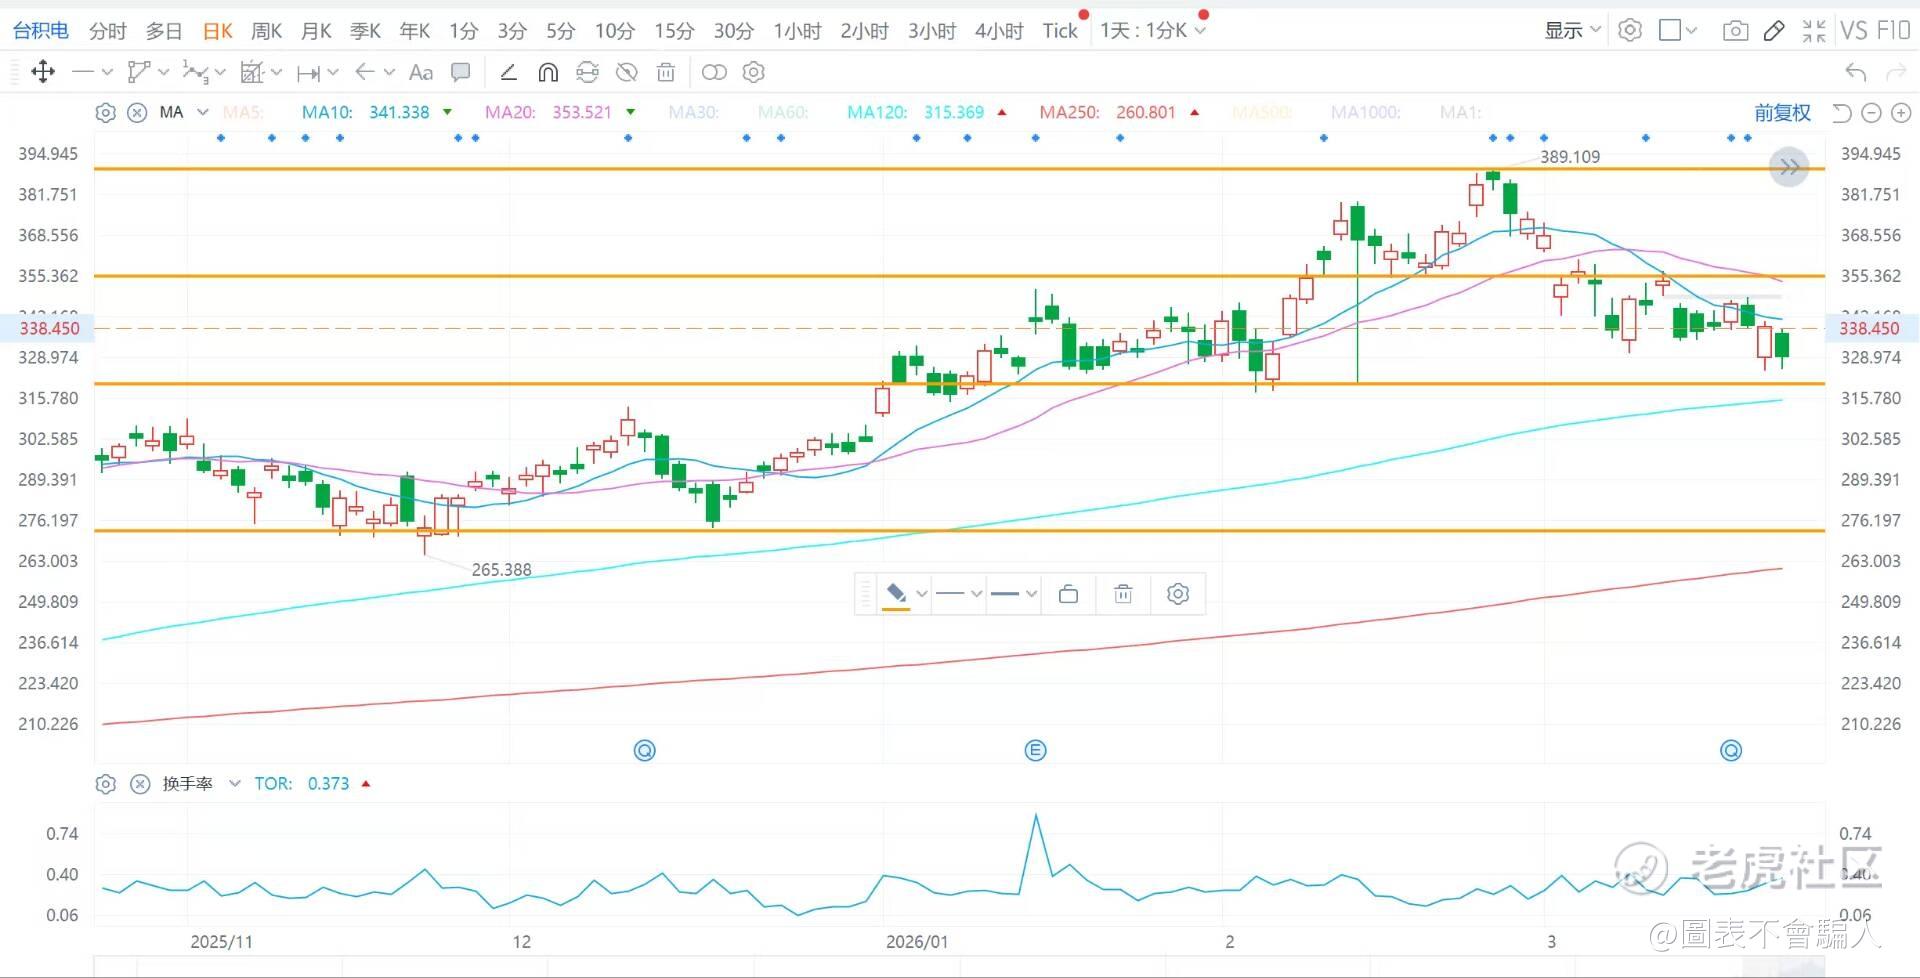Screen dimensions: 1920x978
Task: Remove the MA indicator with X icon
Action: (137, 112)
